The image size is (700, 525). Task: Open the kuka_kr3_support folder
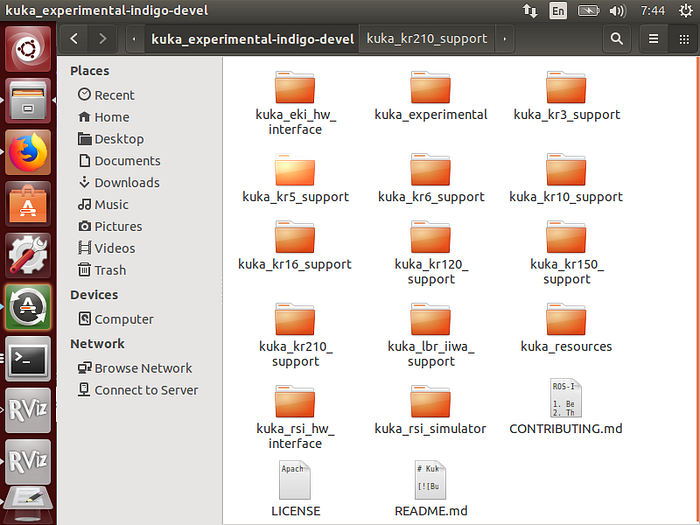coord(566,96)
